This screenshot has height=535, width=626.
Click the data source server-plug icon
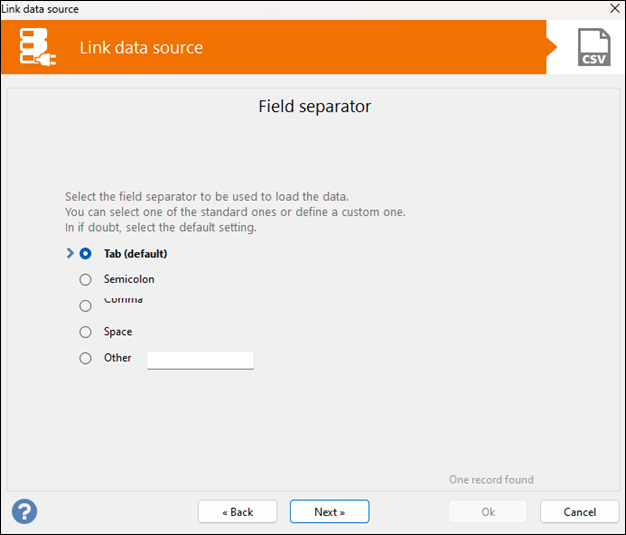coord(38,47)
